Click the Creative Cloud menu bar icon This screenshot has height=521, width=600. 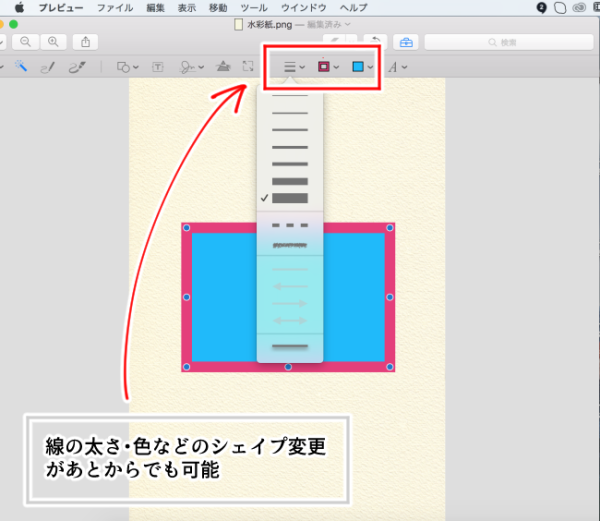click(x=579, y=8)
